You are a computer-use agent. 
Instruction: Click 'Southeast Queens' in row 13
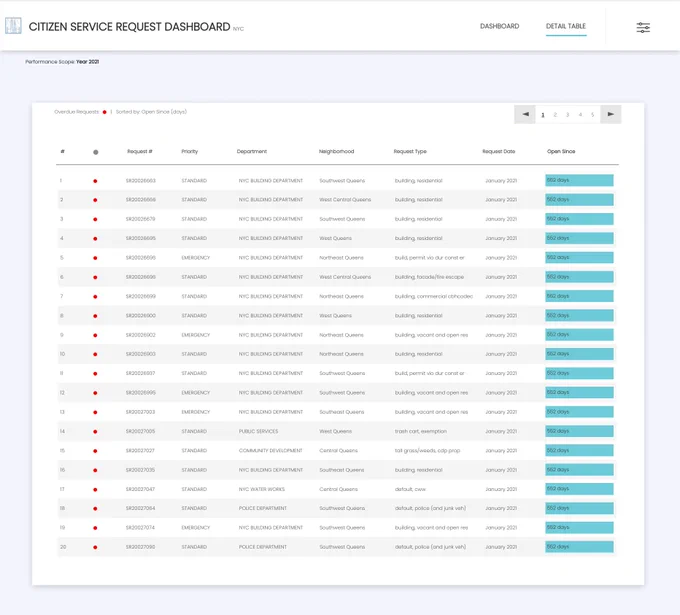coord(342,412)
